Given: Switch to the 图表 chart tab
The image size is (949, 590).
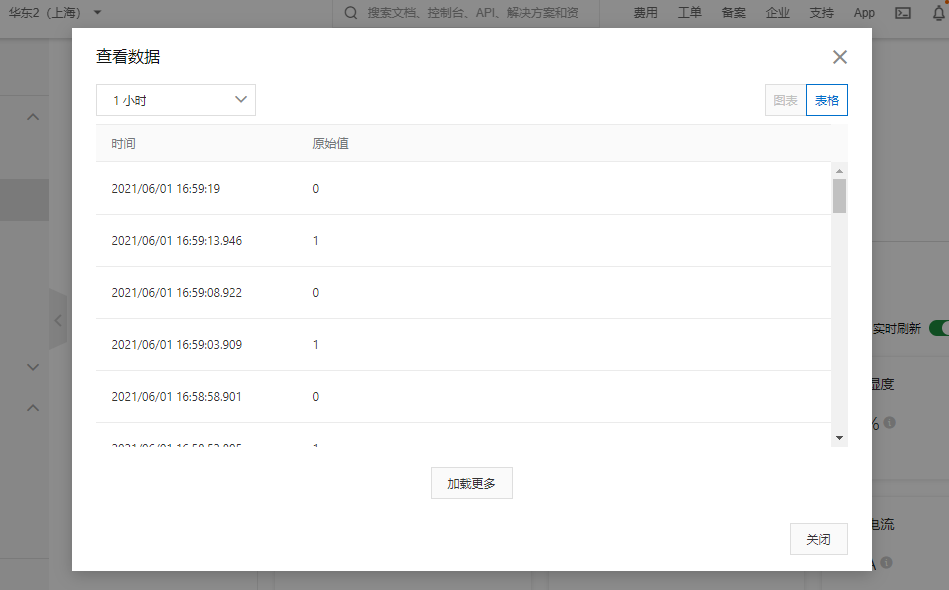Looking at the screenshot, I should click(785, 100).
